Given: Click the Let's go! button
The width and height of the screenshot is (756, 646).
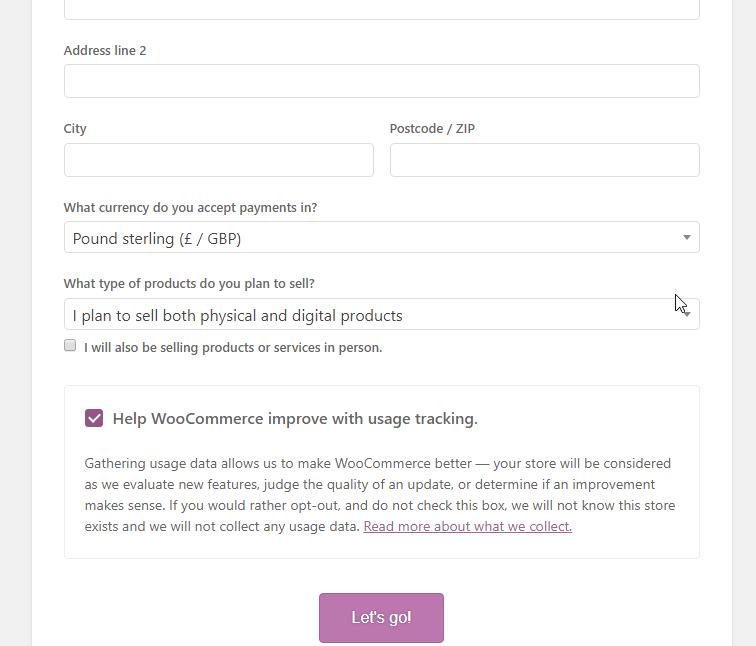Looking at the screenshot, I should [381, 618].
